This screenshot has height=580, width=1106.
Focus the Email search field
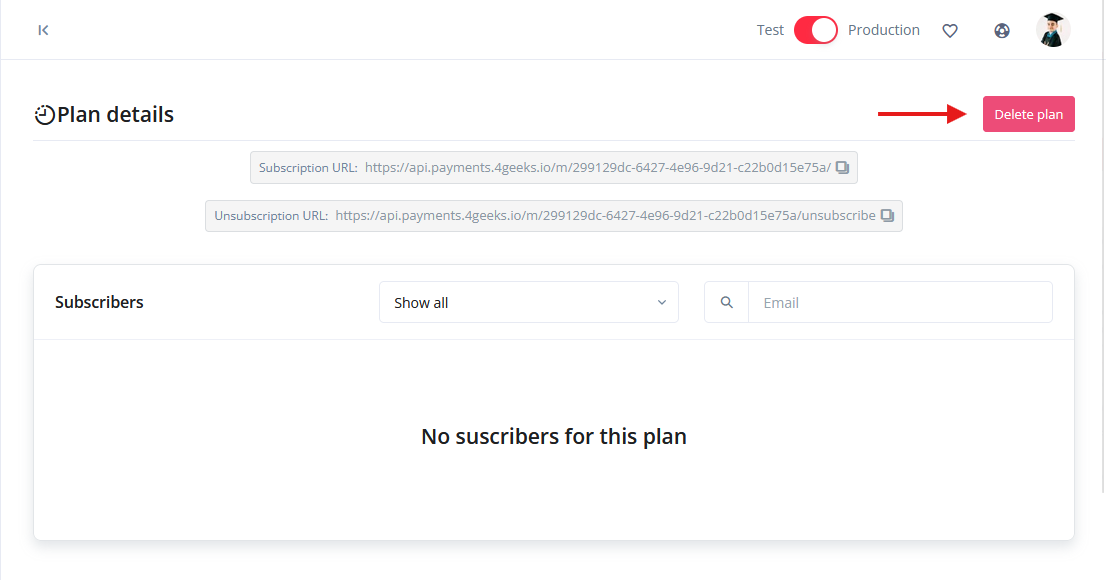[900, 302]
